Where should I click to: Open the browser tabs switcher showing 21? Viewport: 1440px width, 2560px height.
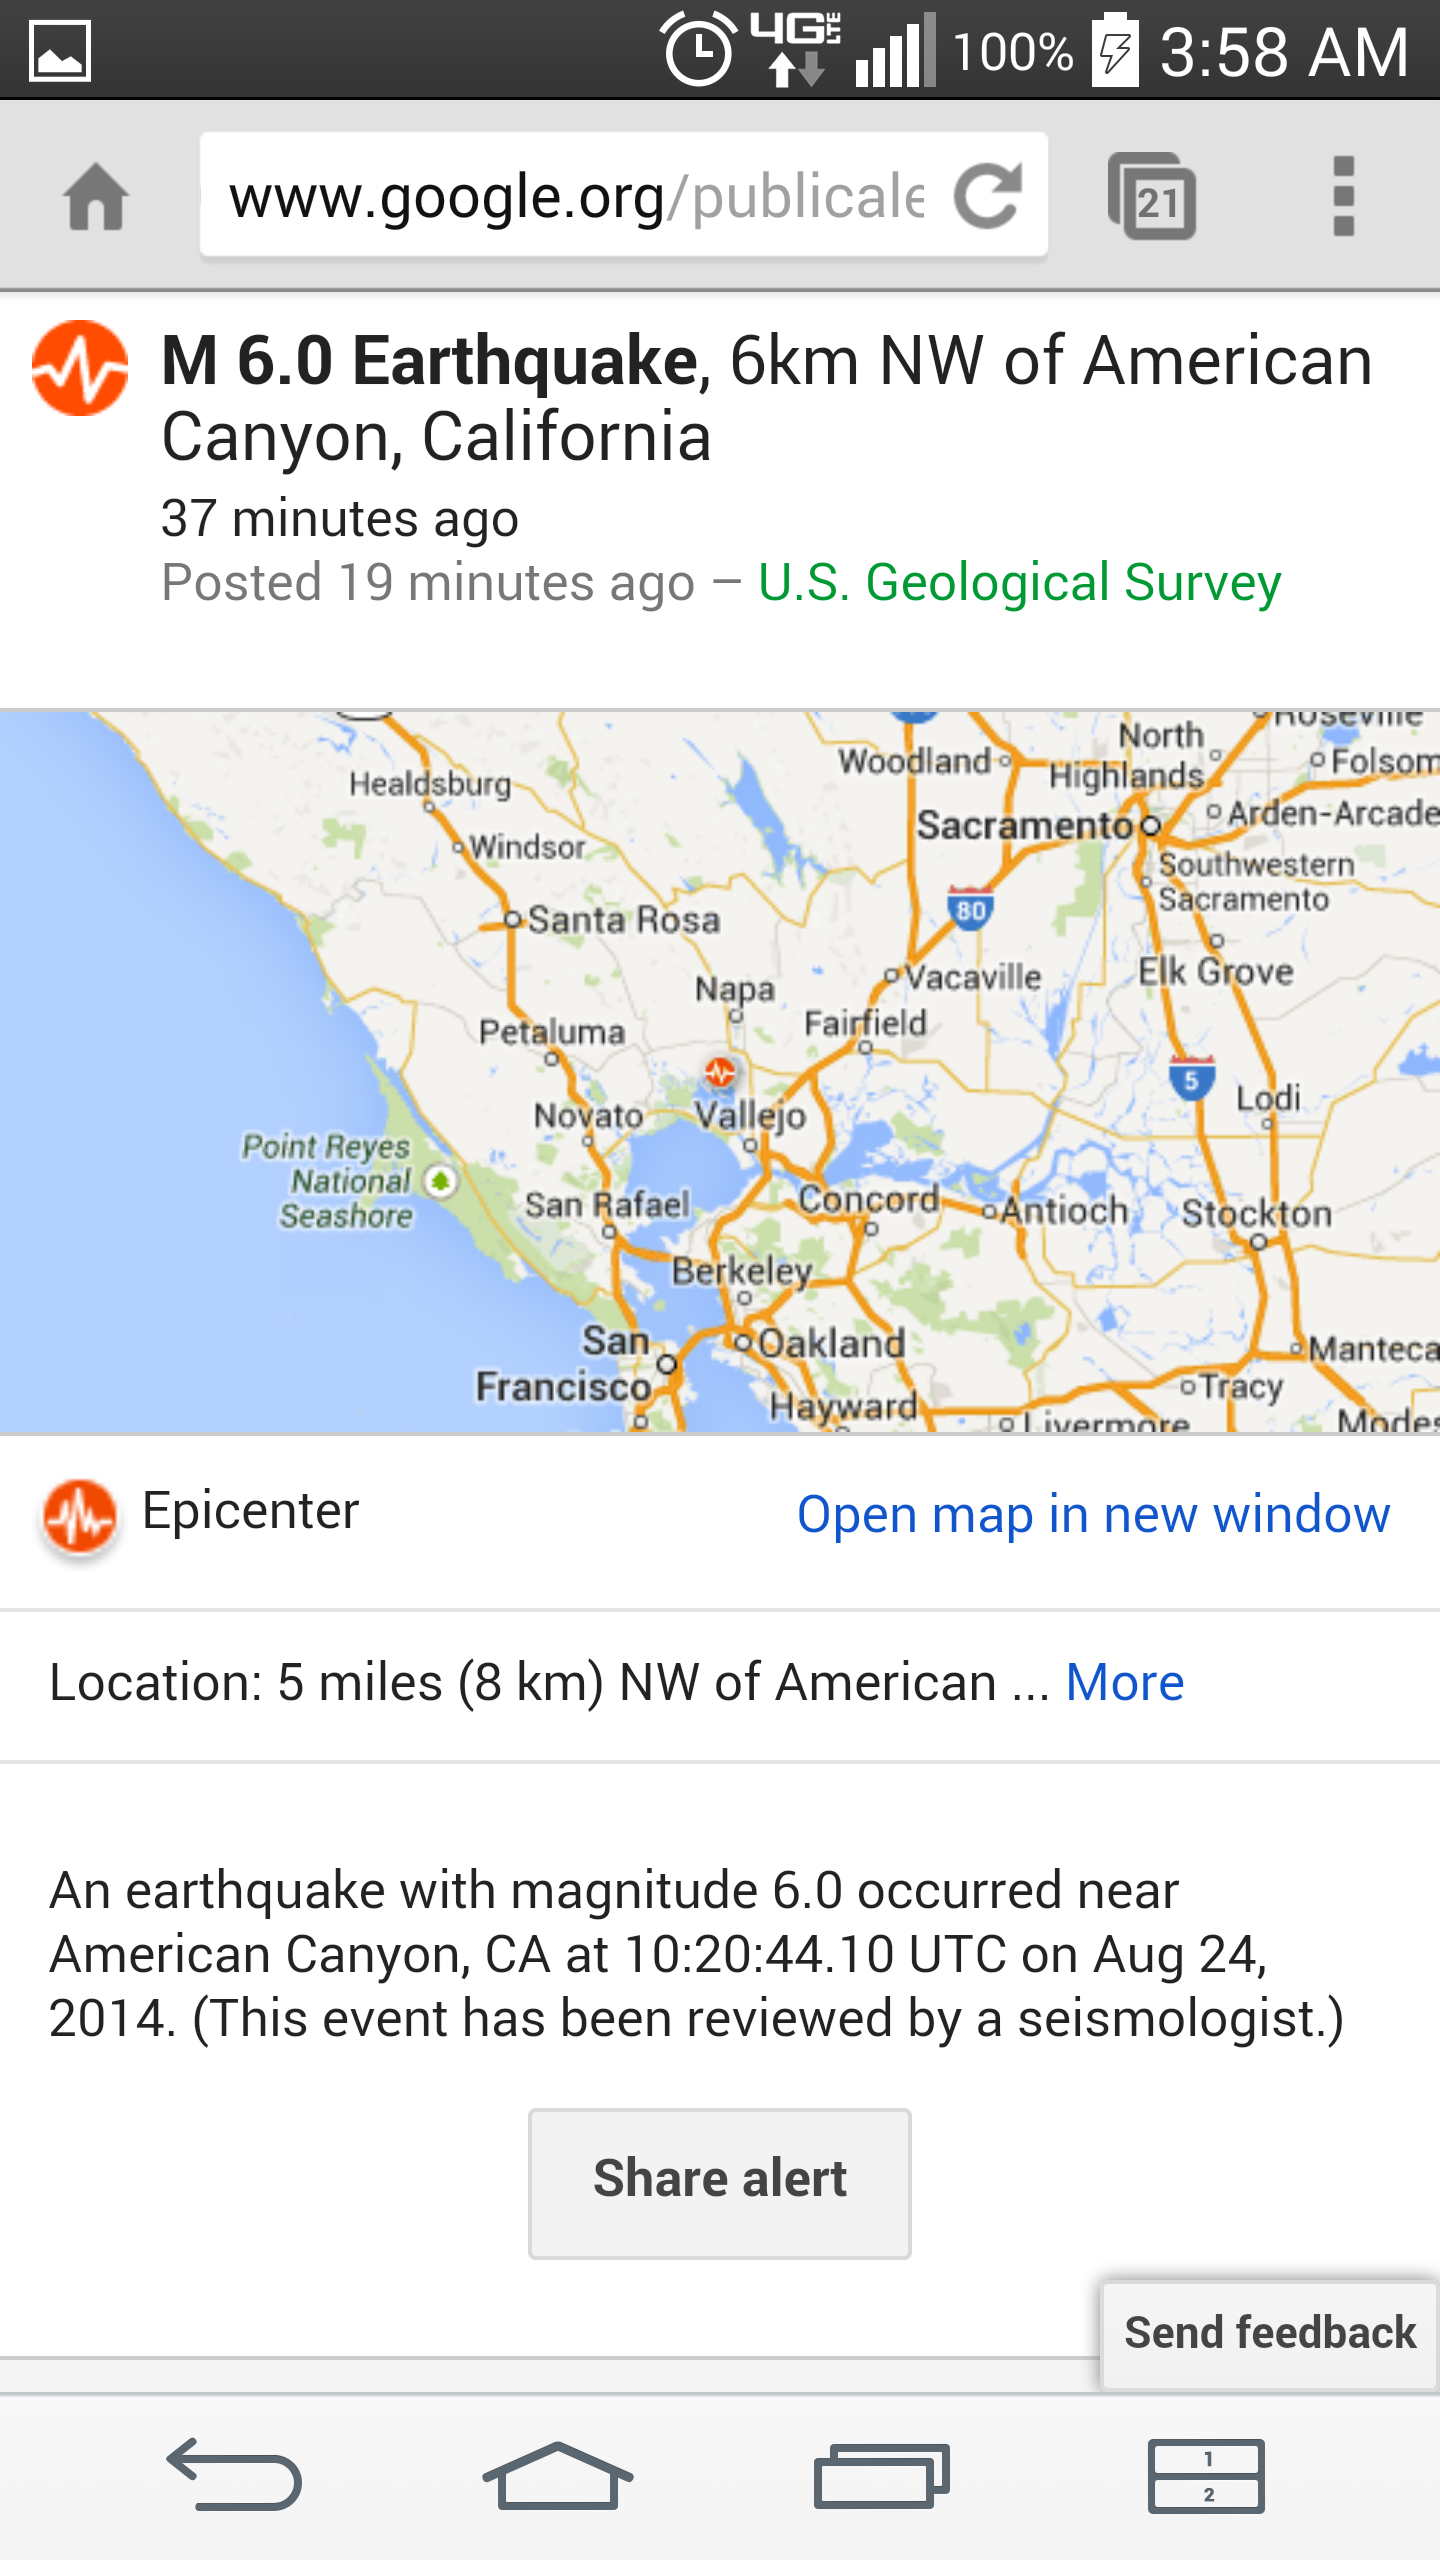(1152, 197)
